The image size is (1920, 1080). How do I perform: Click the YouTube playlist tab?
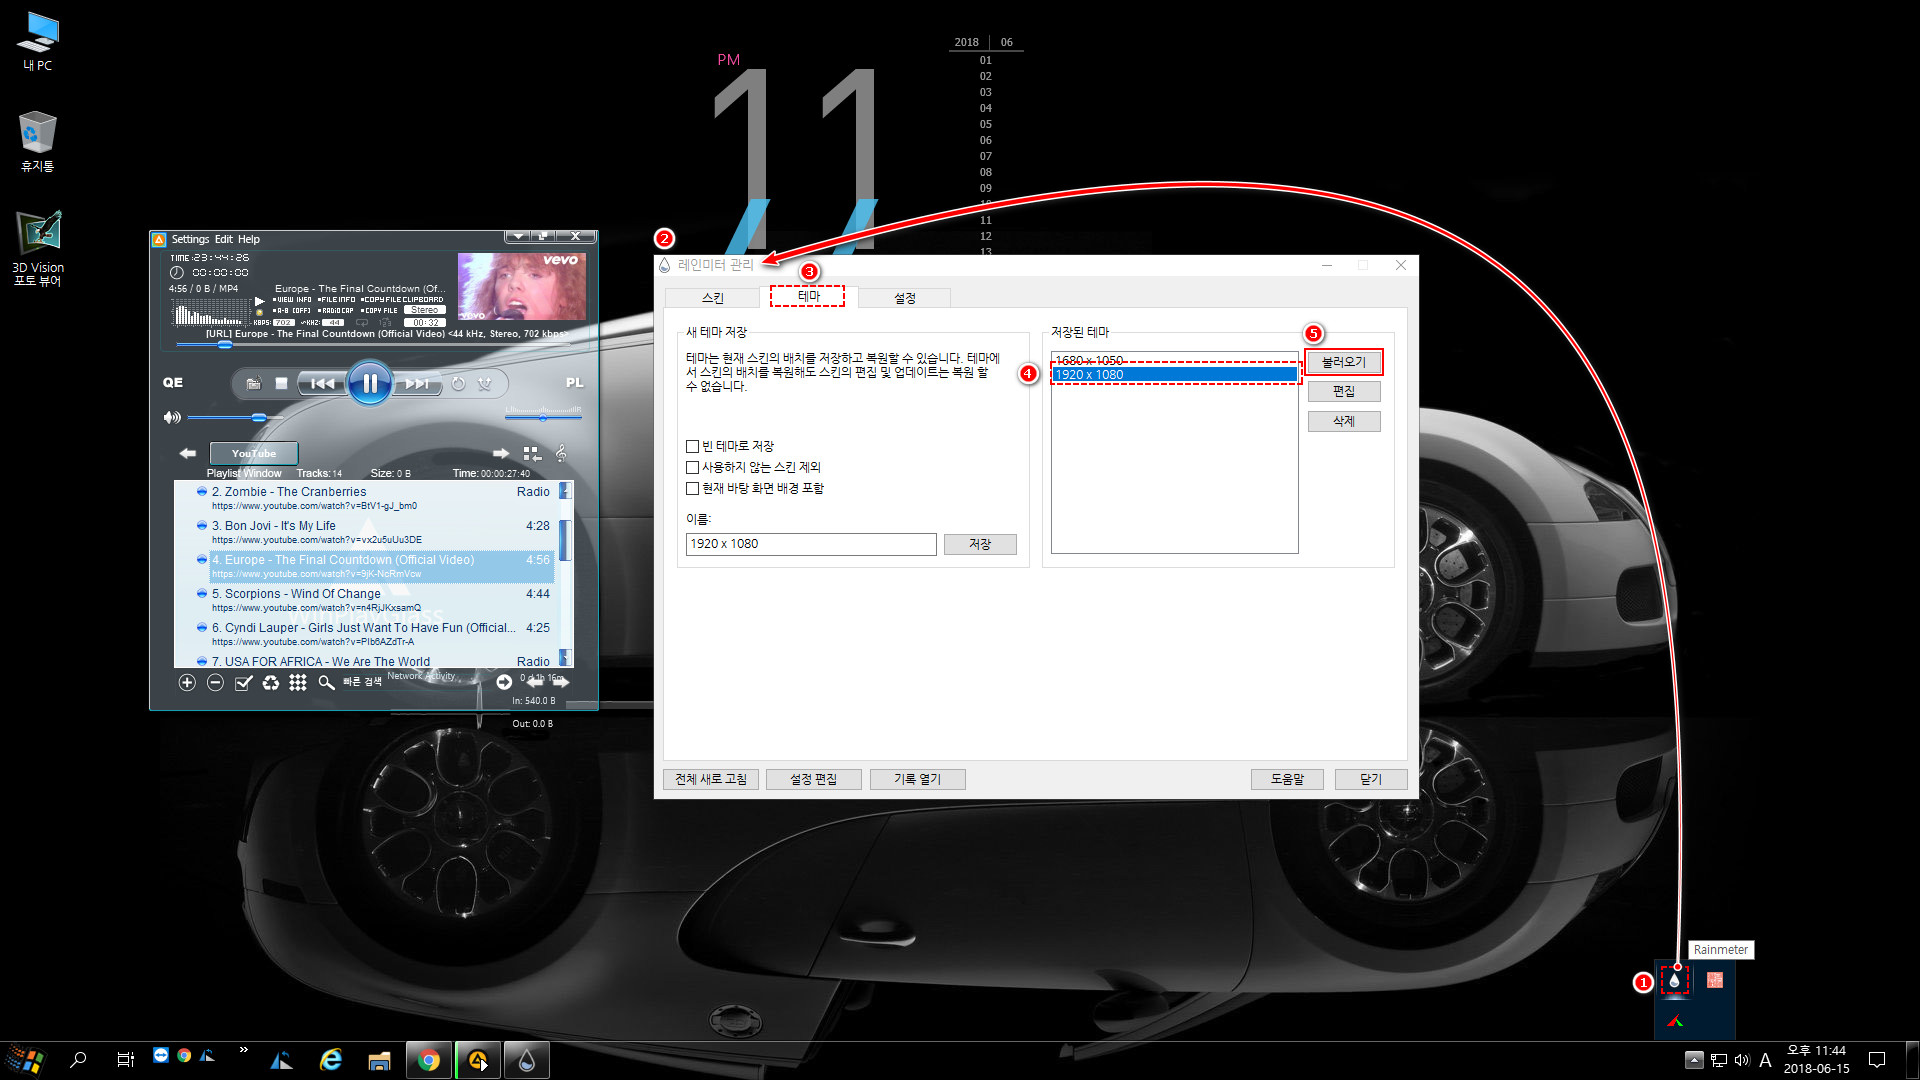pyautogui.click(x=254, y=453)
